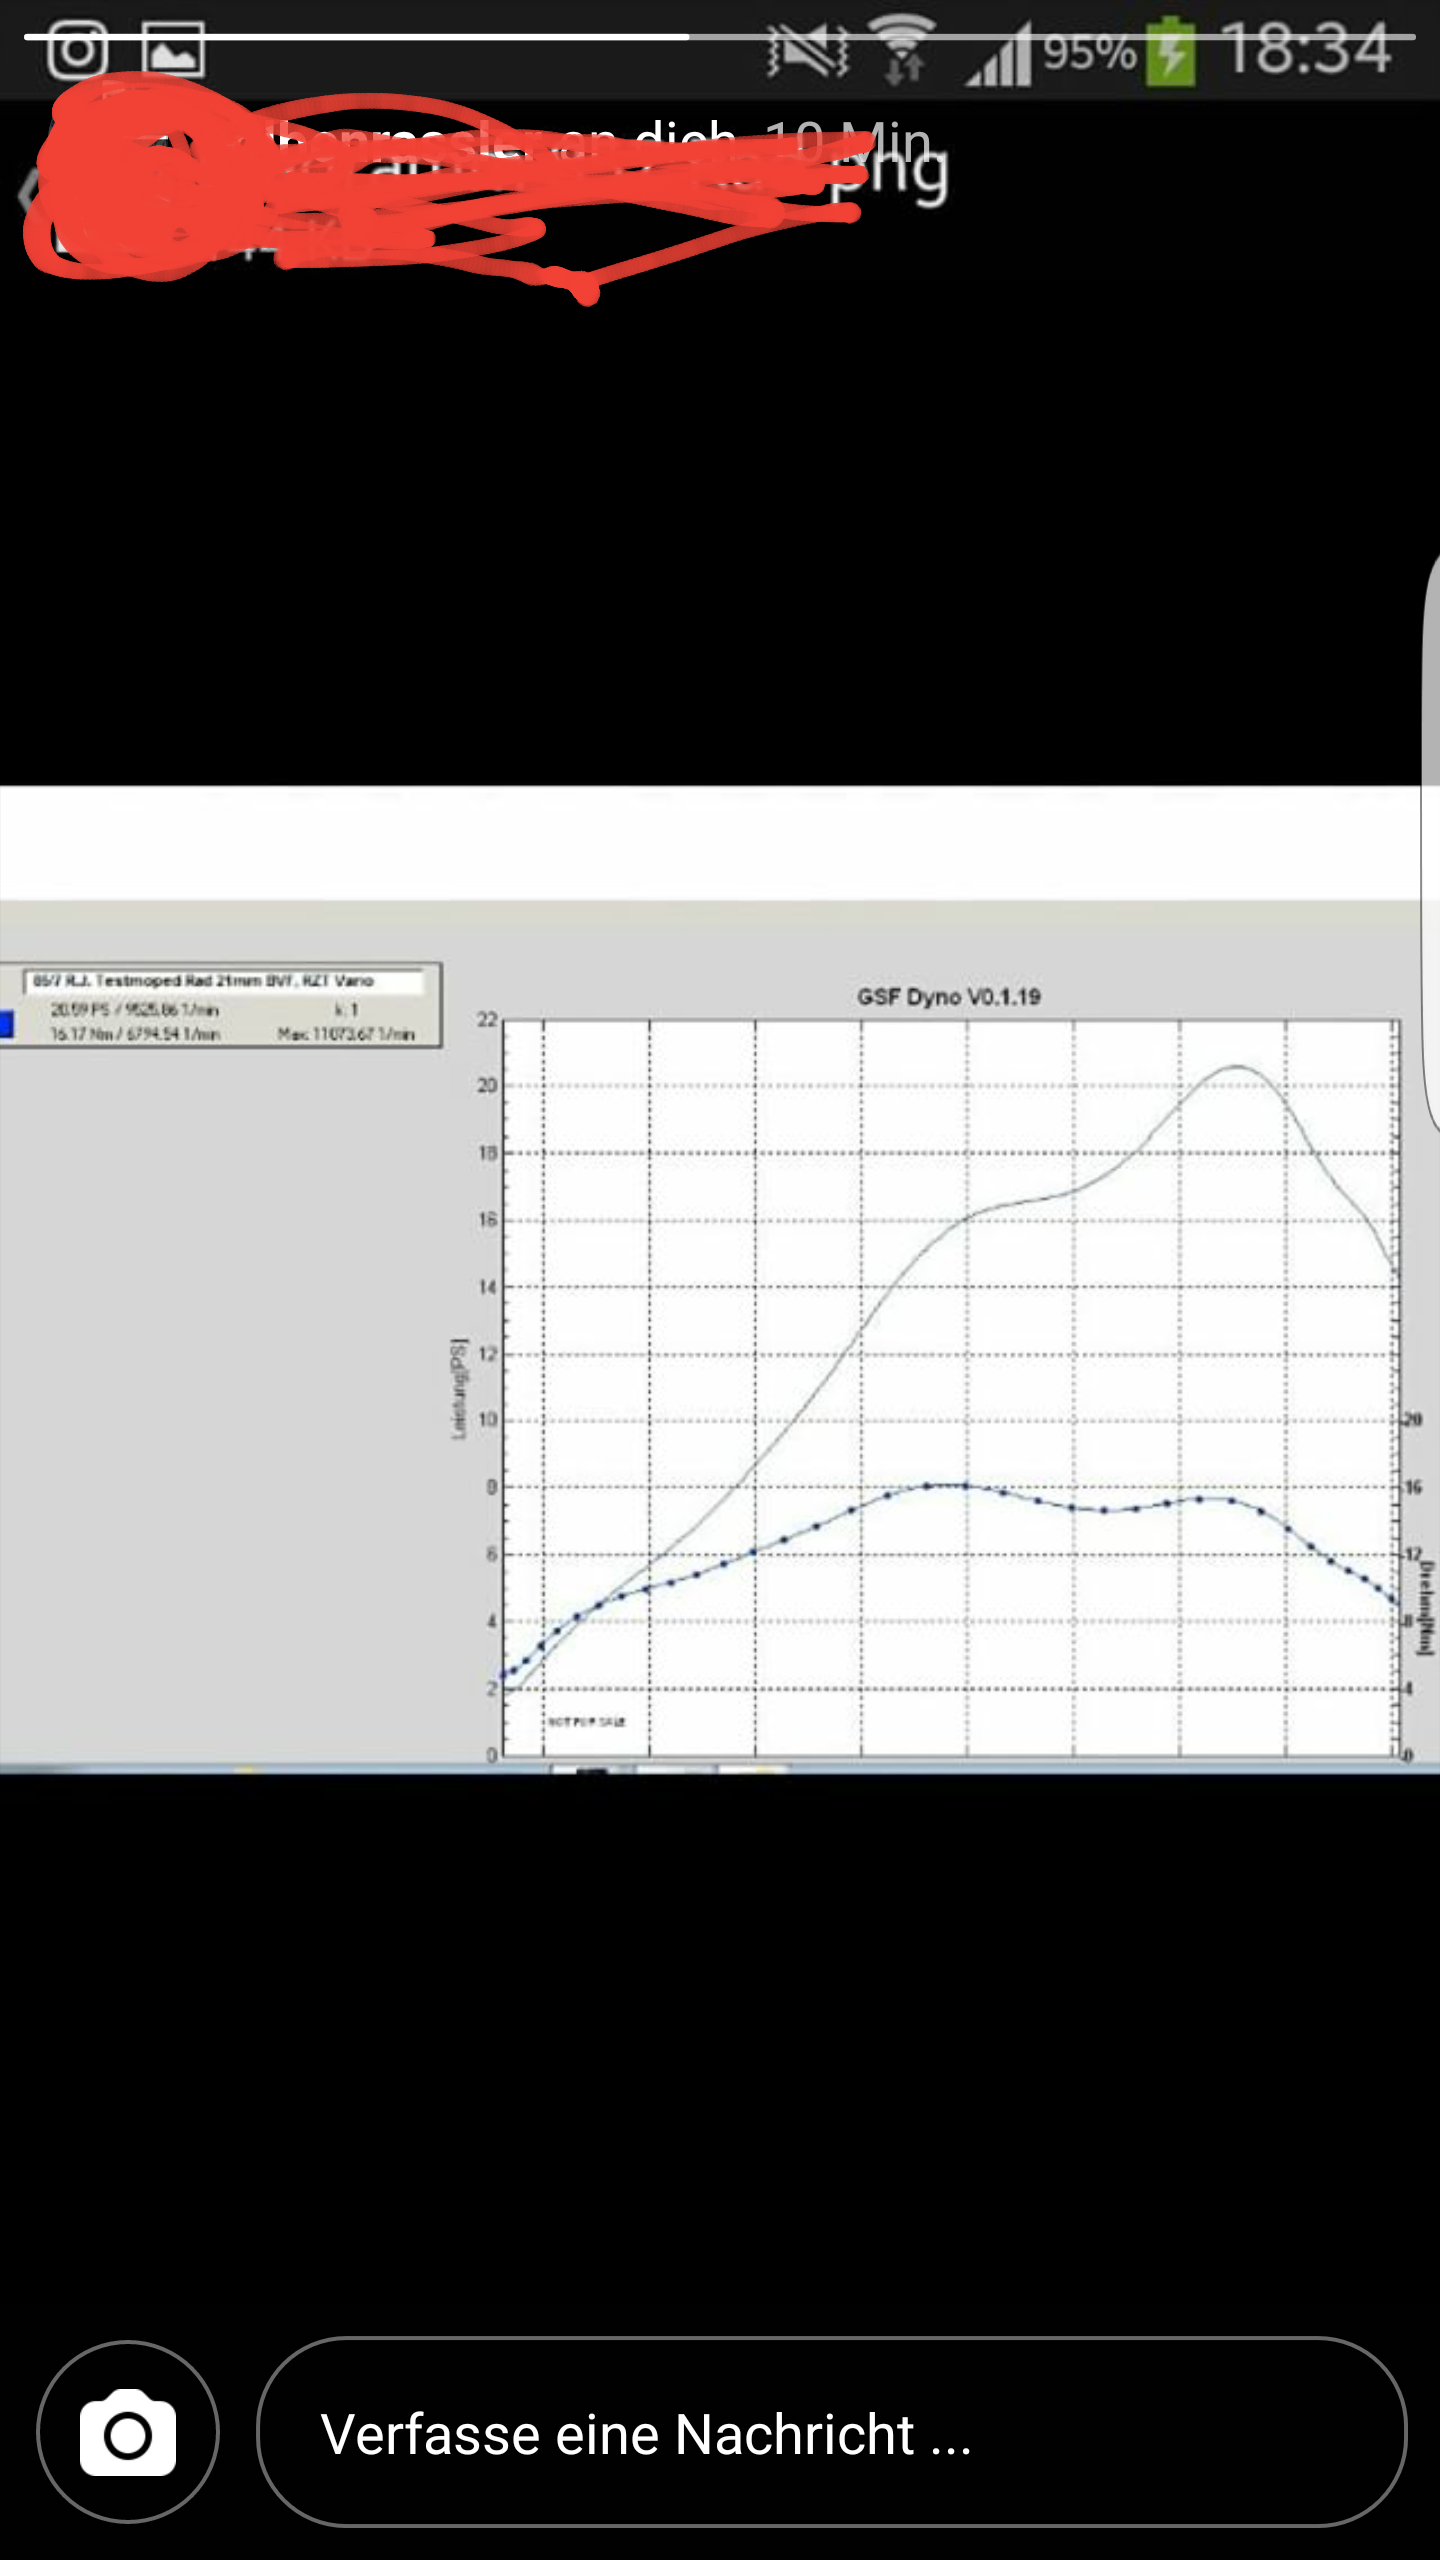Click the blue legend color square

[x=6, y=1023]
